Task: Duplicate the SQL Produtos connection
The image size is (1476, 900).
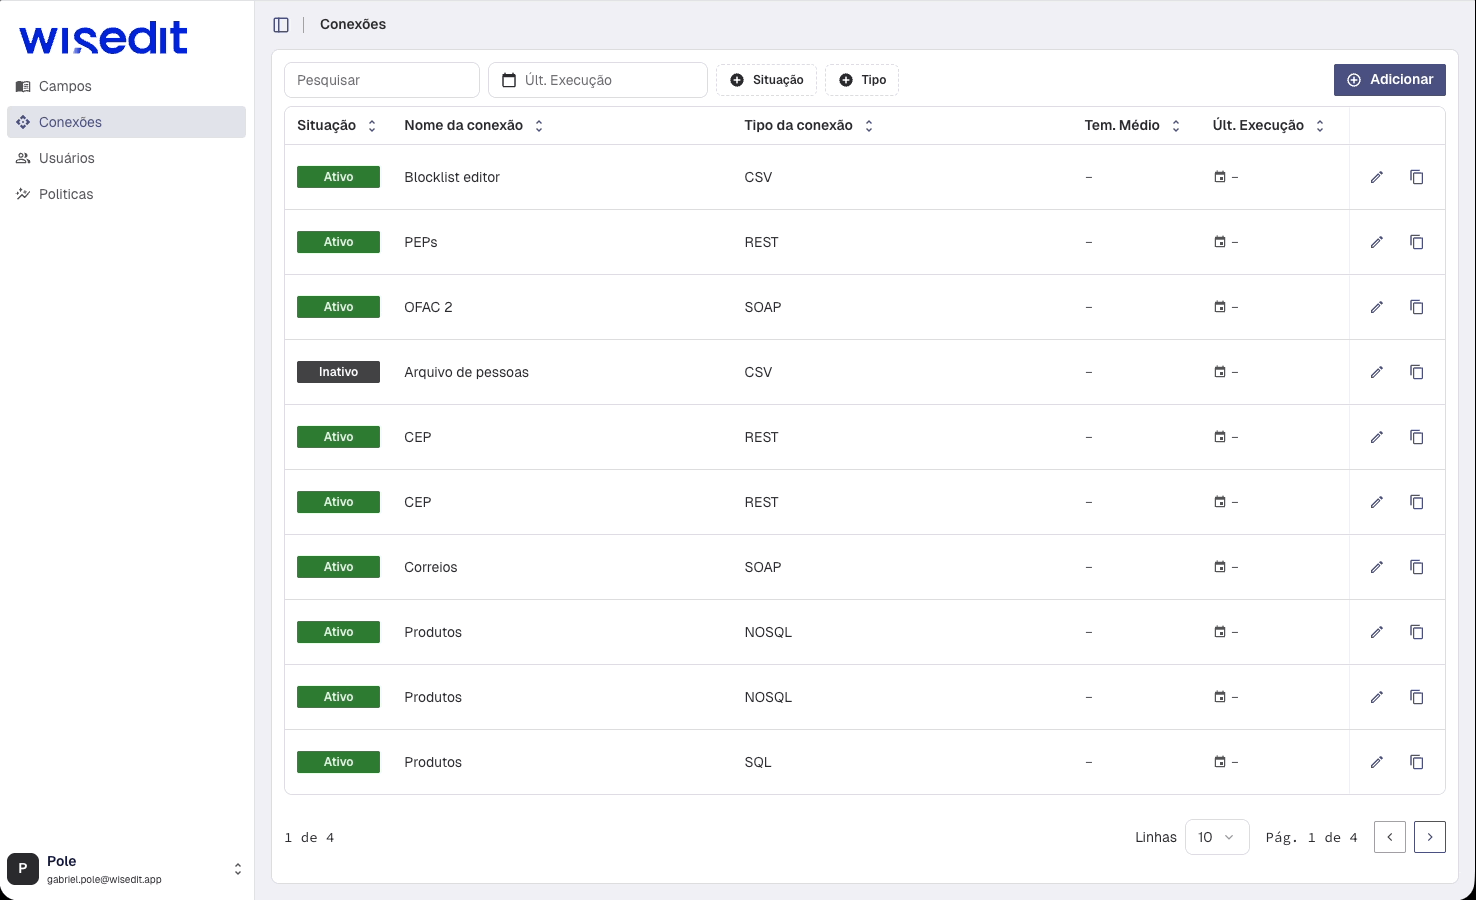Action: [1417, 762]
